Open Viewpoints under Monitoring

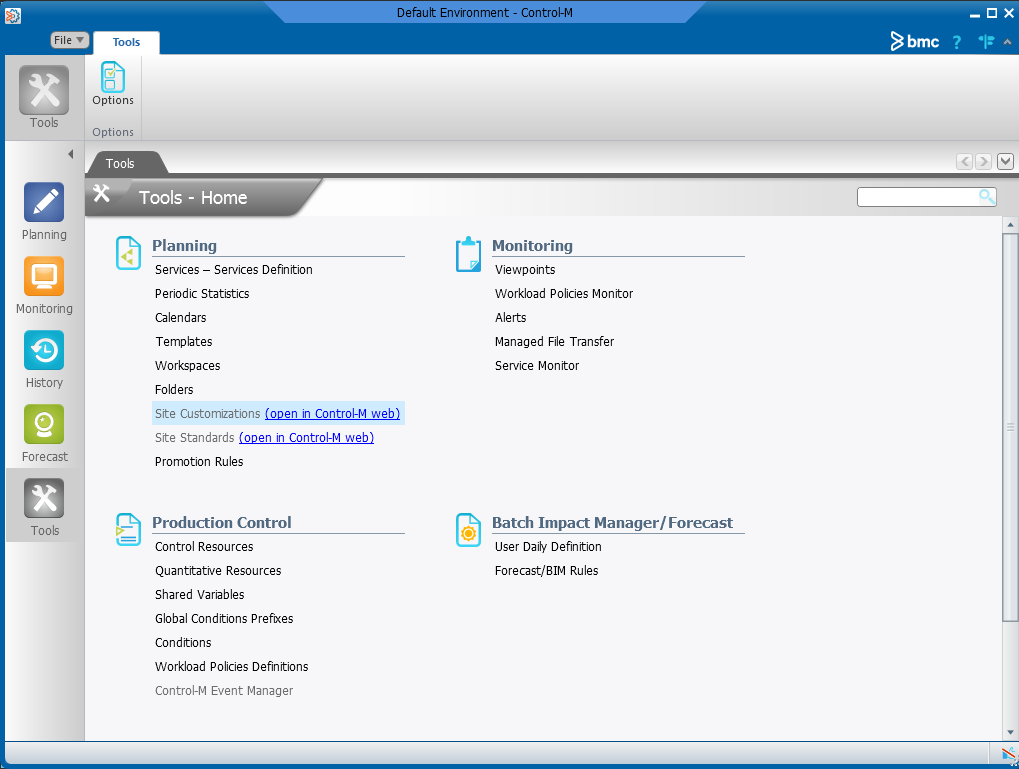point(525,270)
